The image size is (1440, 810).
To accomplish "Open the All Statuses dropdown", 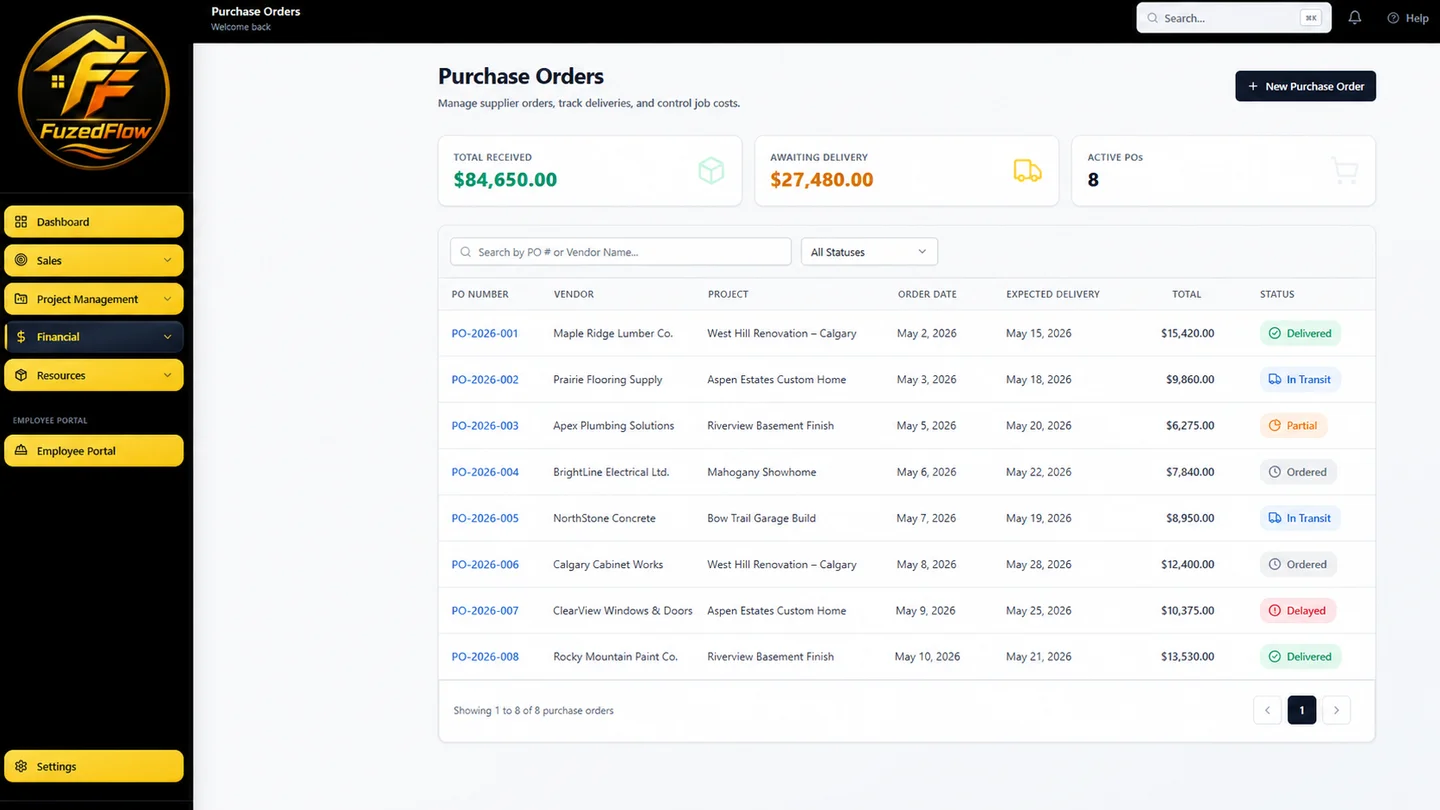I will click(x=869, y=252).
